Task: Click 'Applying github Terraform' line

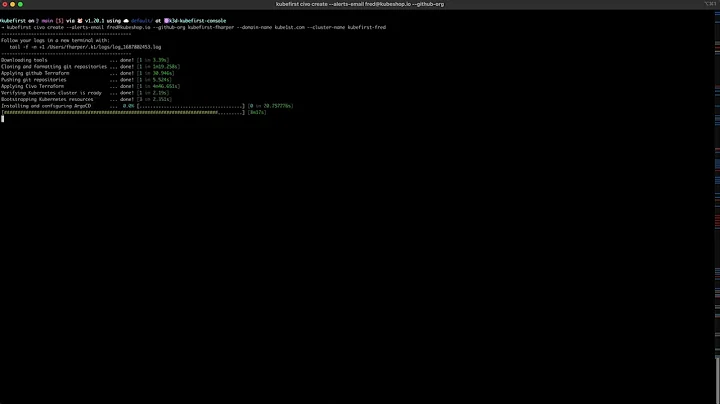Action: [x=88, y=73]
